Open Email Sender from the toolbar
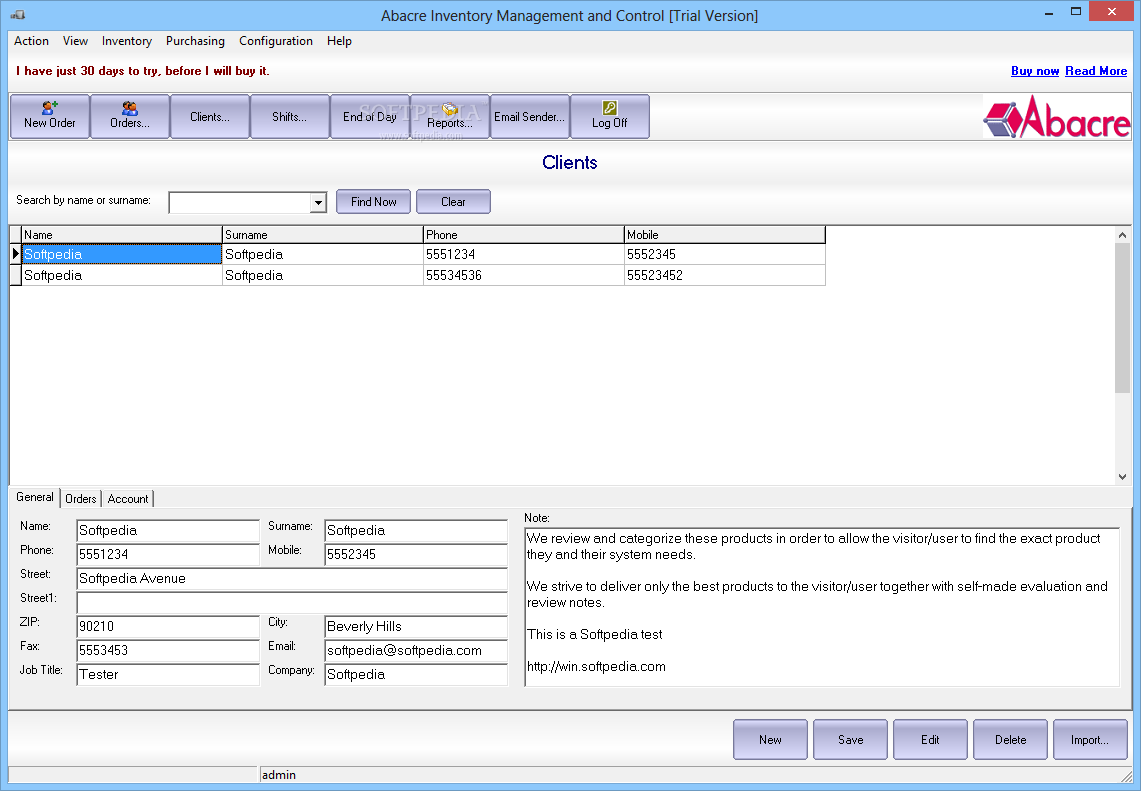The image size is (1141, 791). pyautogui.click(x=530, y=116)
